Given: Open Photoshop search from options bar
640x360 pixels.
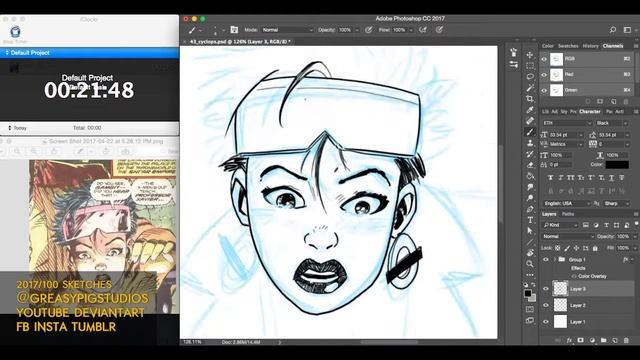Looking at the screenshot, I should click(613, 30).
